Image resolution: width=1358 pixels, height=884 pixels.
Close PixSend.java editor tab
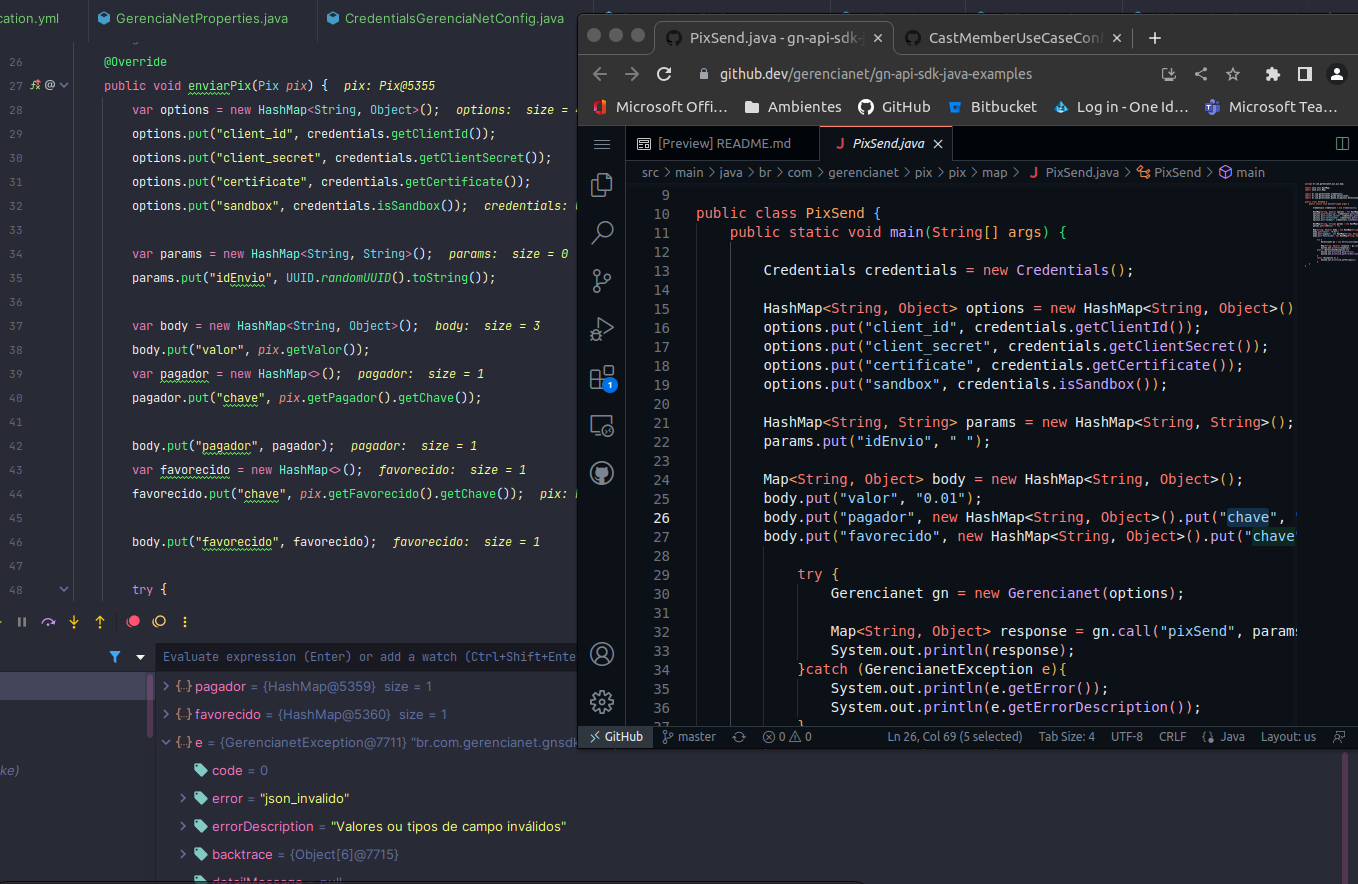coord(938,144)
